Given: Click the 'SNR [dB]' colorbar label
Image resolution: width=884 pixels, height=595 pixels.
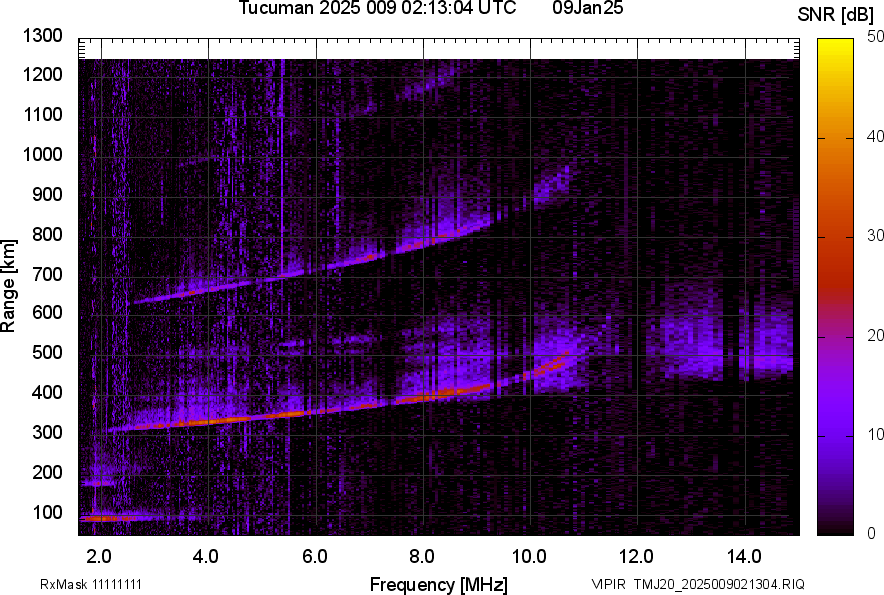Looking at the screenshot, I should coord(835,15).
